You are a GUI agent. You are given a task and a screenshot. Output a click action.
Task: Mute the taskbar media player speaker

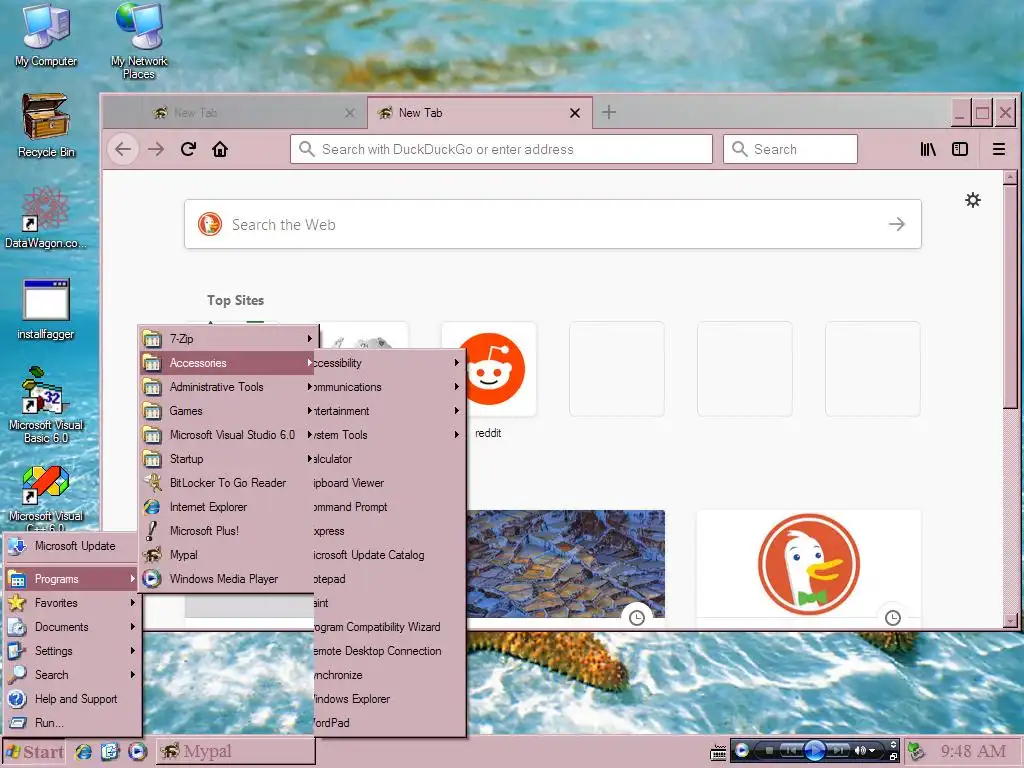click(x=860, y=751)
